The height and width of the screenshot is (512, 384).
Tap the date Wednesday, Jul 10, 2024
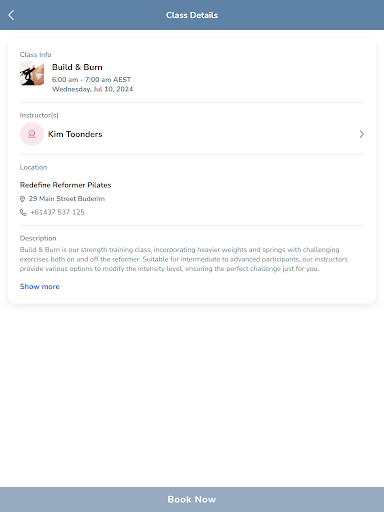(92, 89)
